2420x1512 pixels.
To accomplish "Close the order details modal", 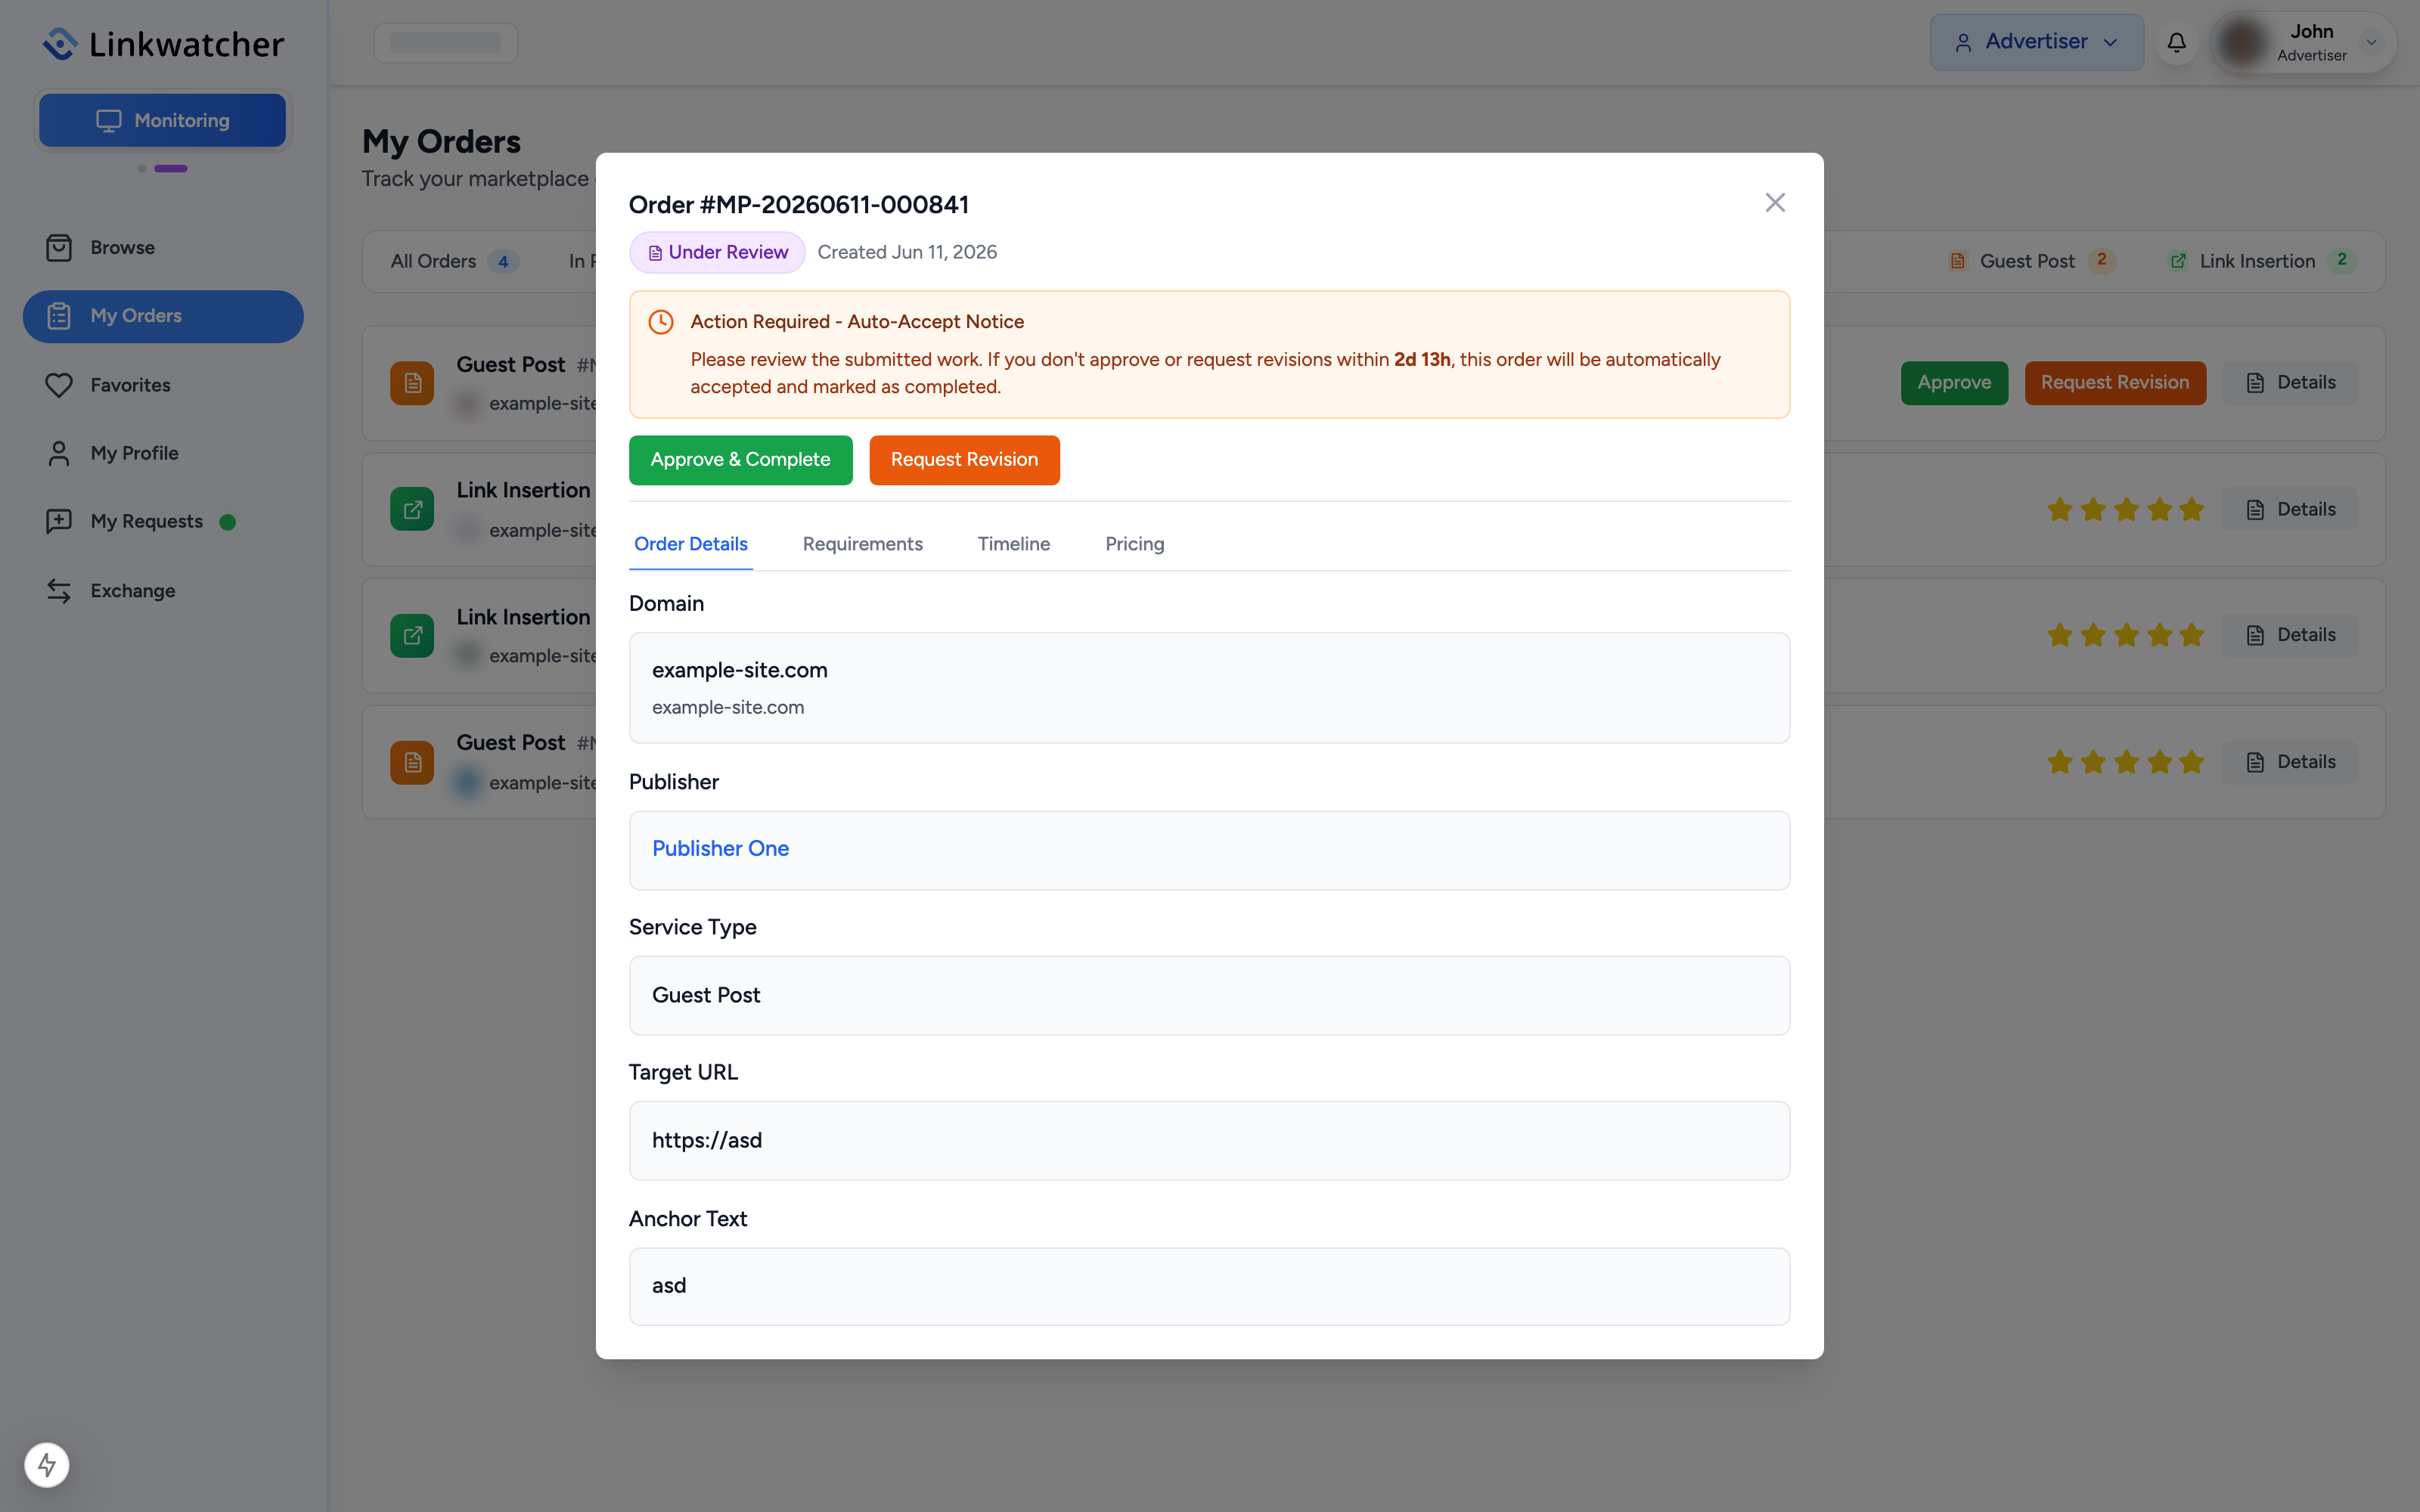I will point(1774,203).
